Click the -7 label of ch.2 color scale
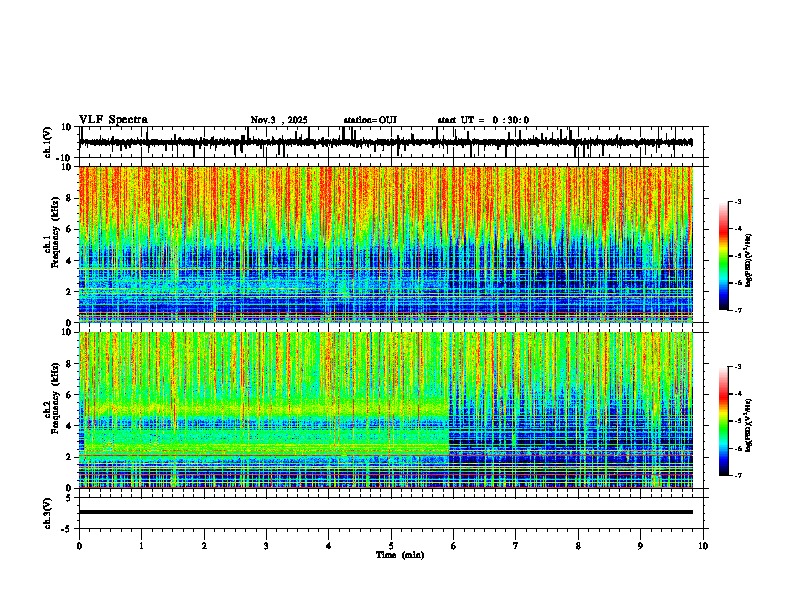The image size is (792, 612). [x=737, y=475]
